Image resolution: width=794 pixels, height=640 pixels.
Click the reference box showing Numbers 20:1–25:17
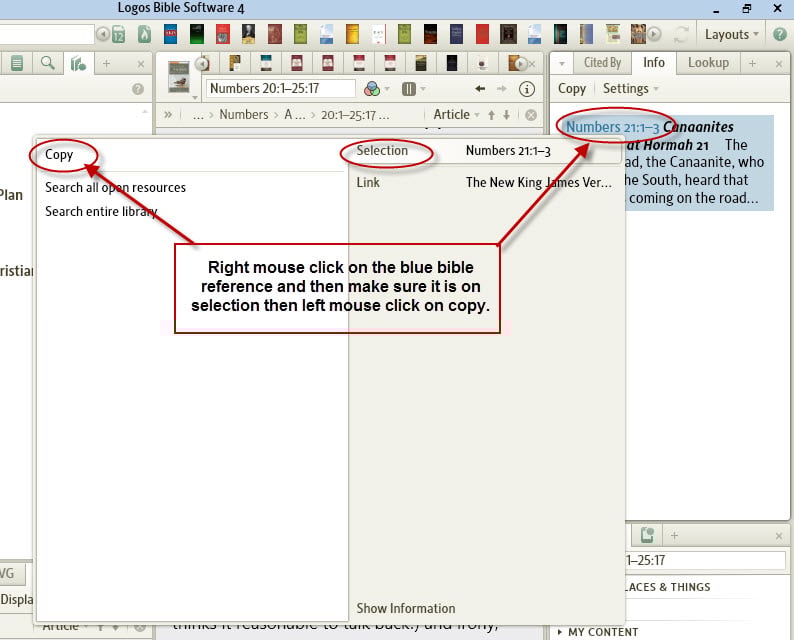[x=281, y=89]
